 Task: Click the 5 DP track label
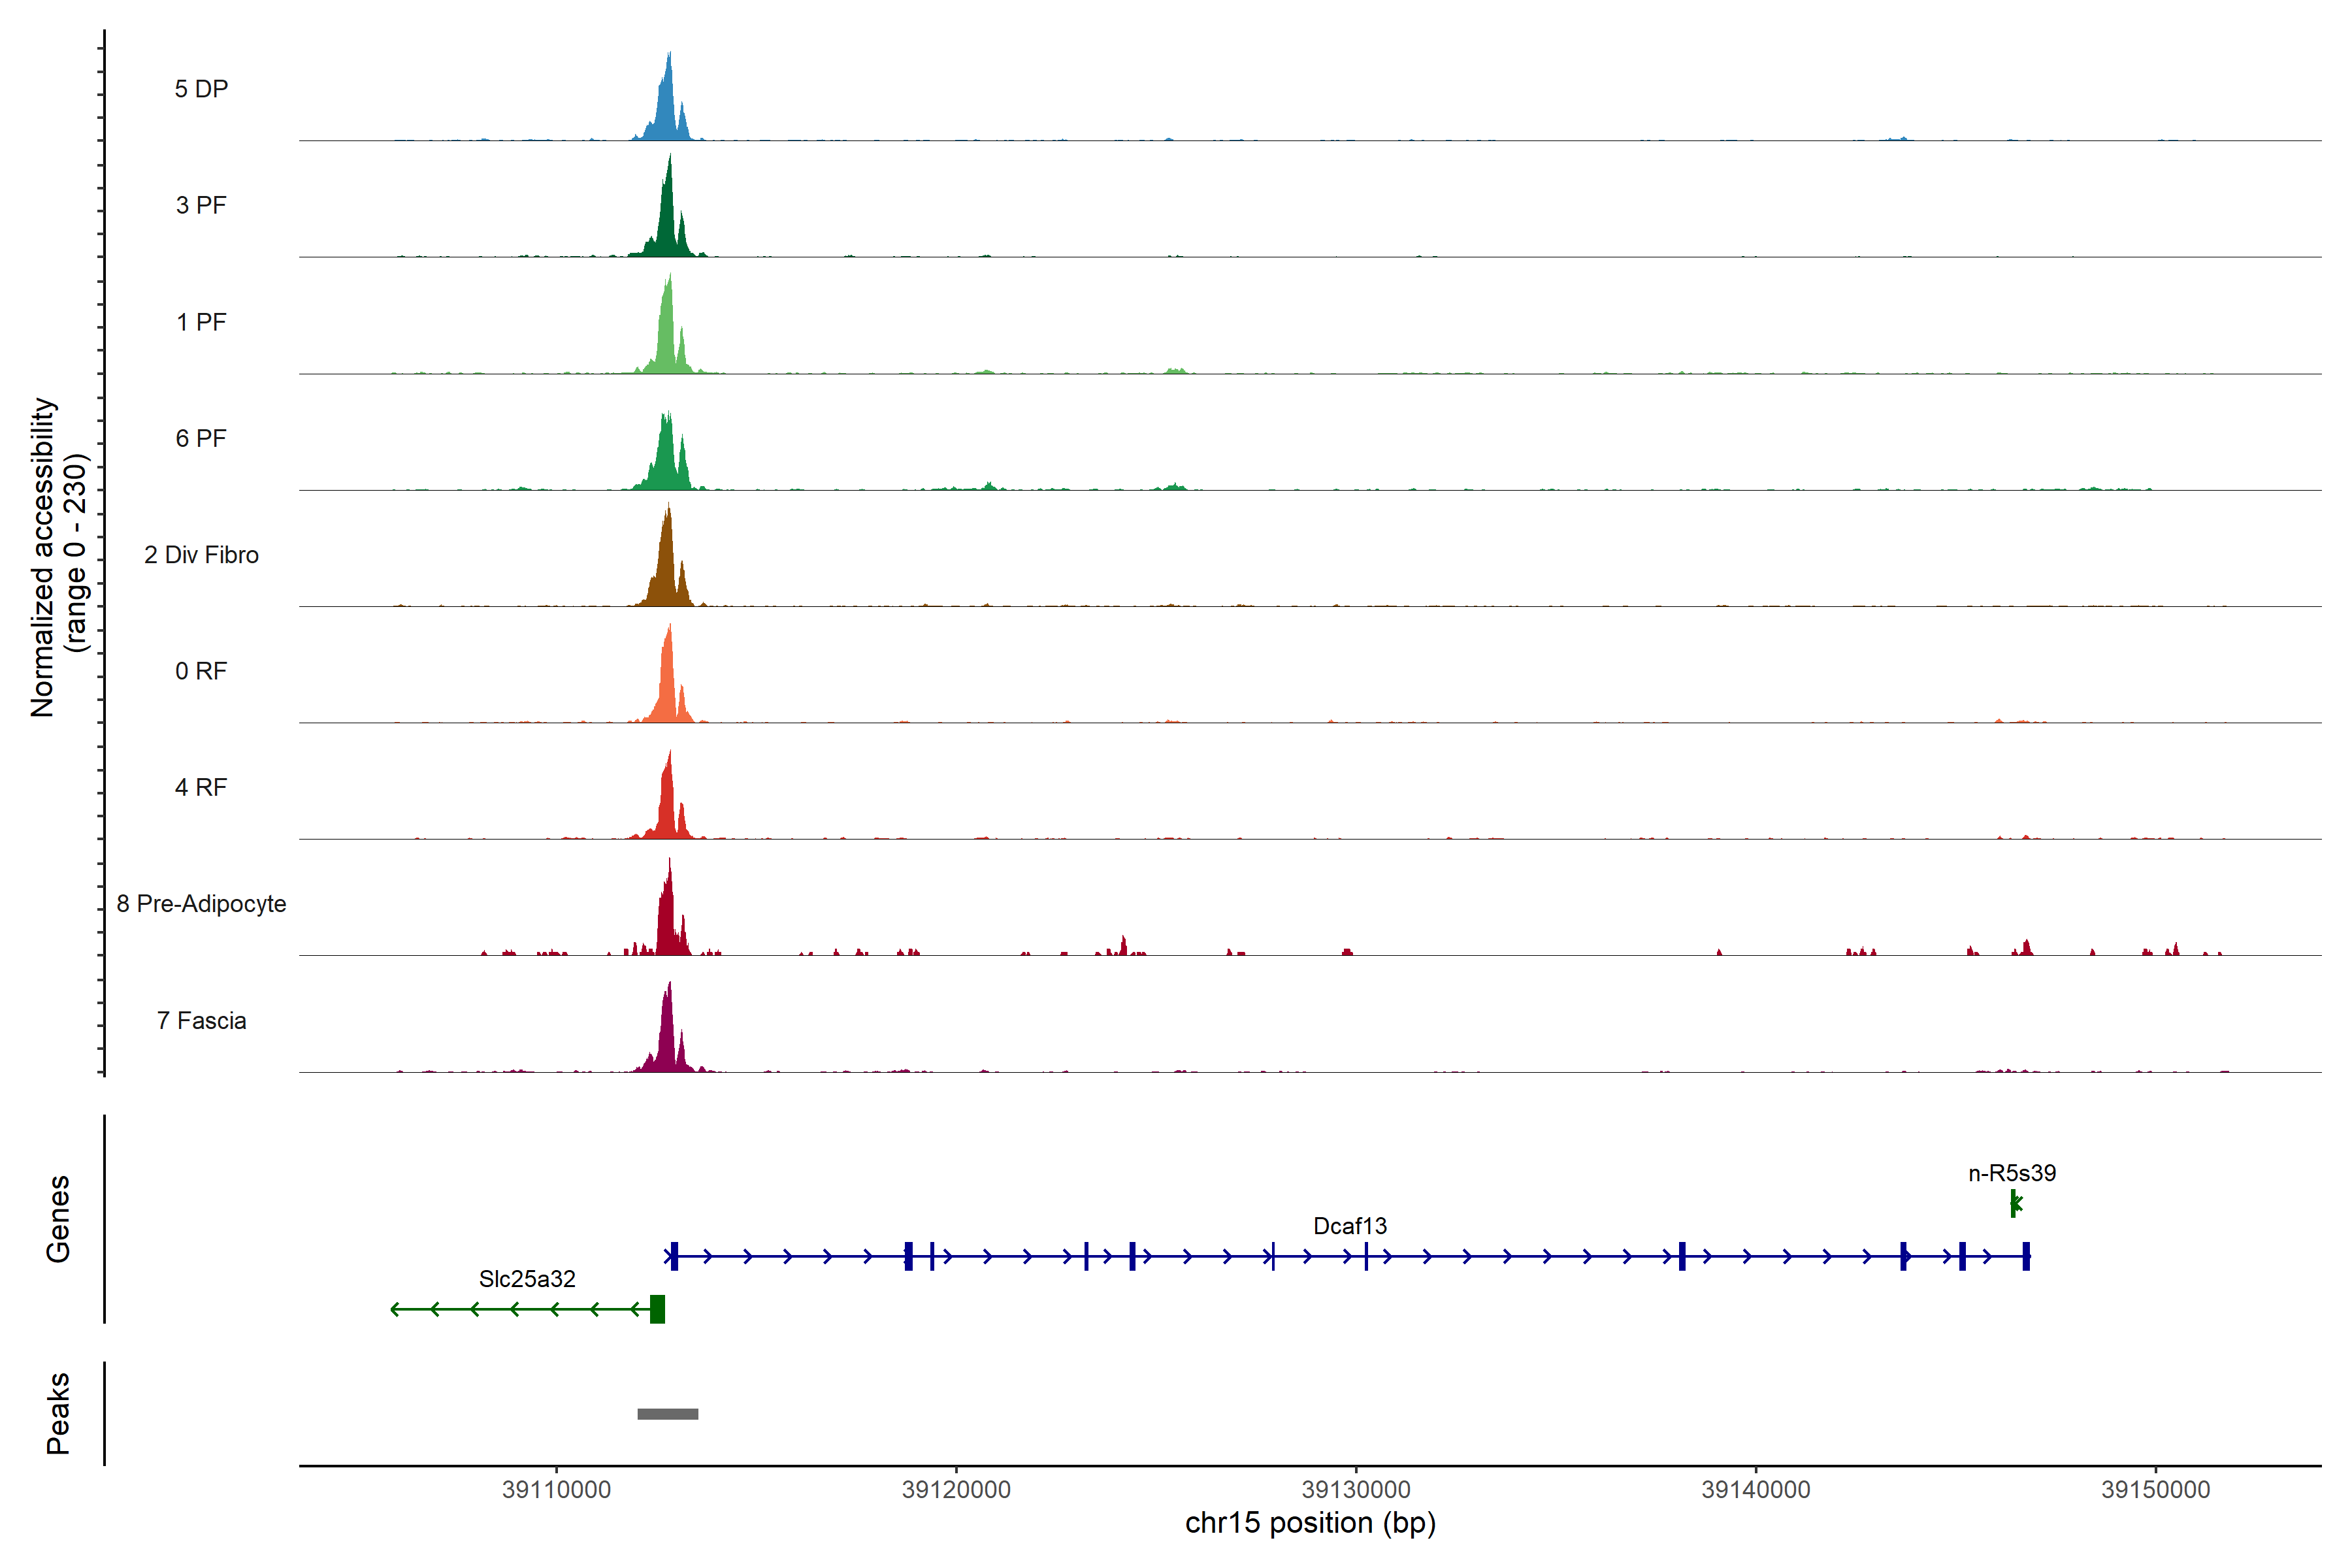point(201,89)
